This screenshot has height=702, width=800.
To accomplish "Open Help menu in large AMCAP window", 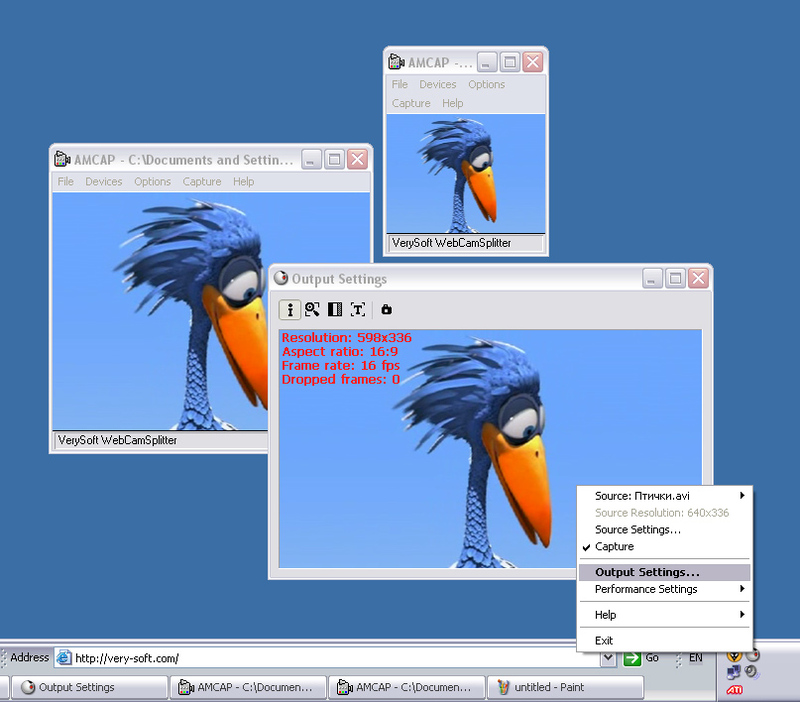I will tap(243, 182).
